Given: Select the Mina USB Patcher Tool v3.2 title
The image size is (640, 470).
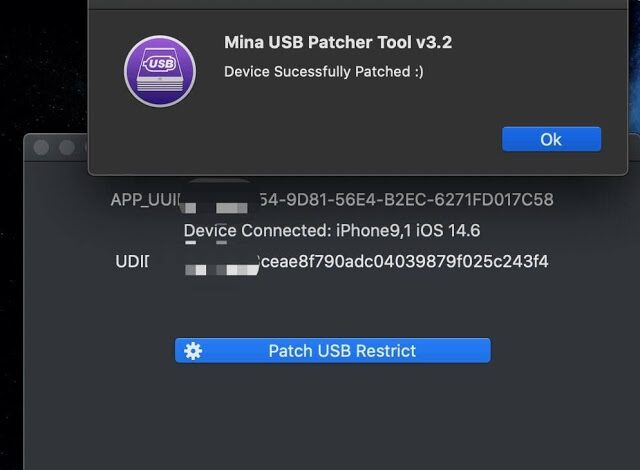Looking at the screenshot, I should point(338,42).
